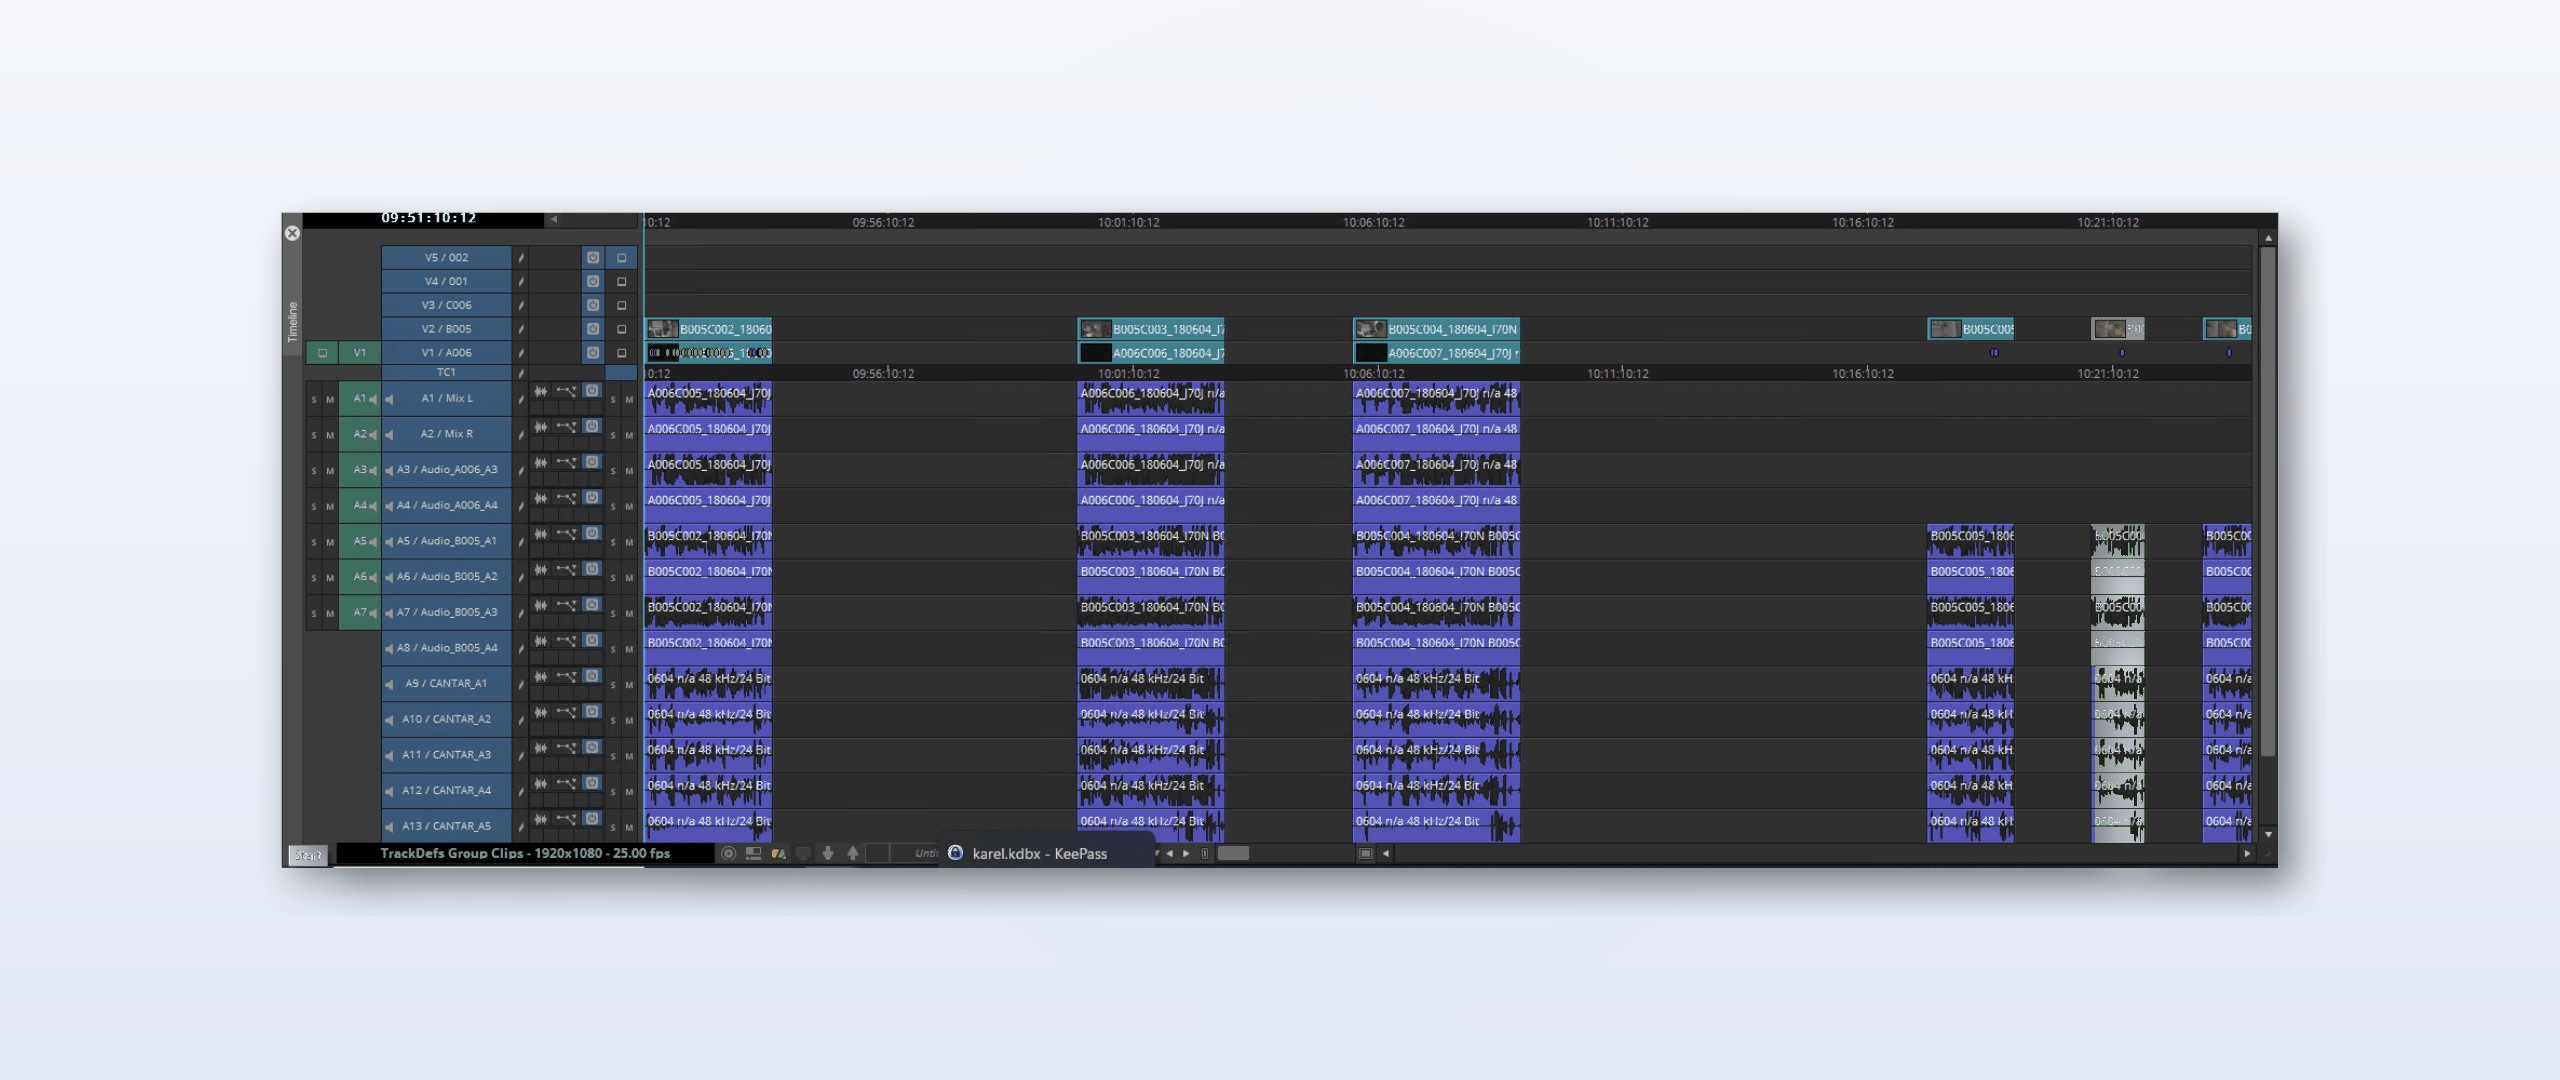Viewport: 2560px width, 1080px height.
Task: Click the 10:01:10:12 mark on the top timecode ruler
Action: [1128, 222]
